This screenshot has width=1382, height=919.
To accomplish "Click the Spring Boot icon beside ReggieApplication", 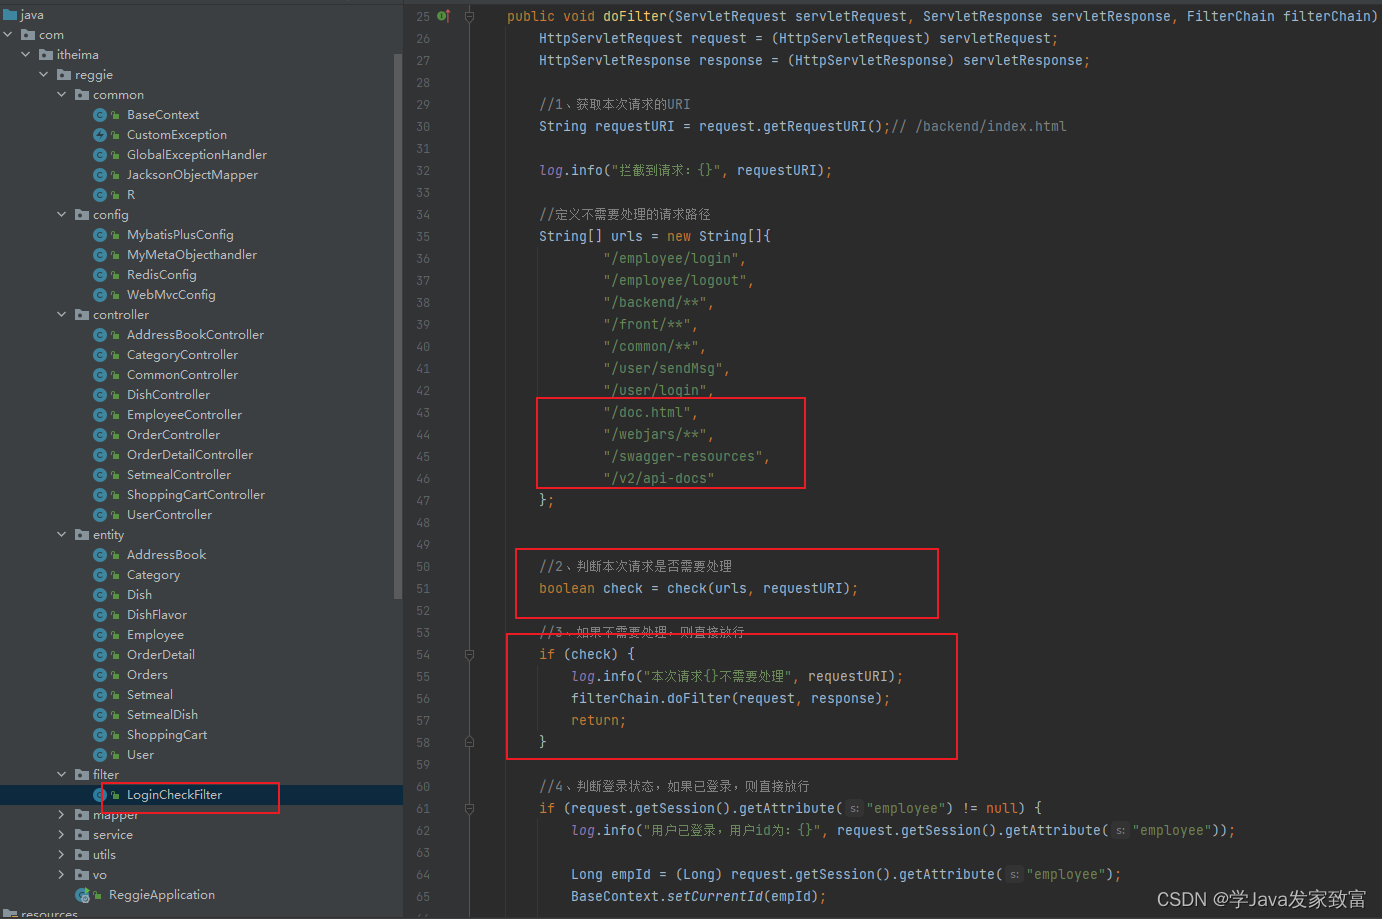I will pyautogui.click(x=82, y=895).
